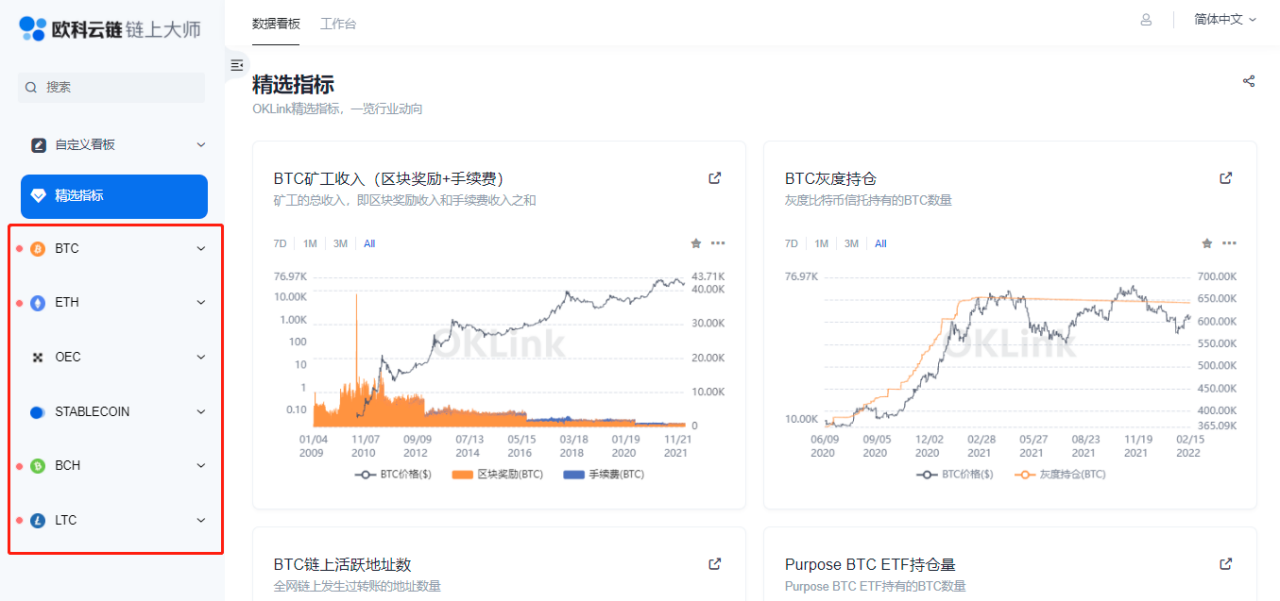Star the BTC灰度持仓 chart as favorite
The height and width of the screenshot is (601, 1280).
click(1207, 243)
